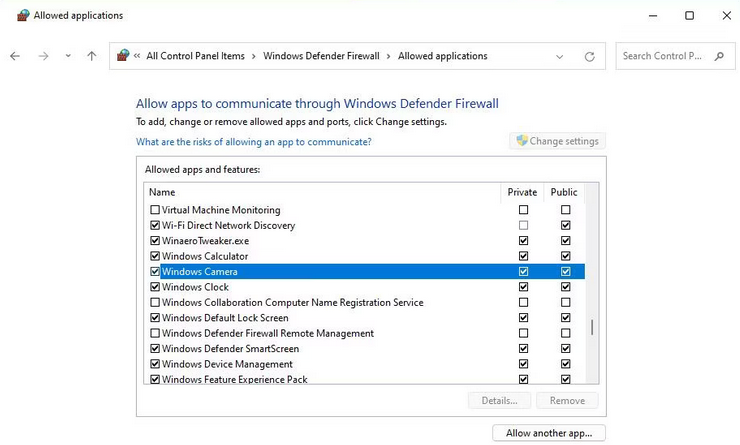
Task: Expand chevron after Windows Defender Firewall breadcrumb
Action: (x=388, y=56)
